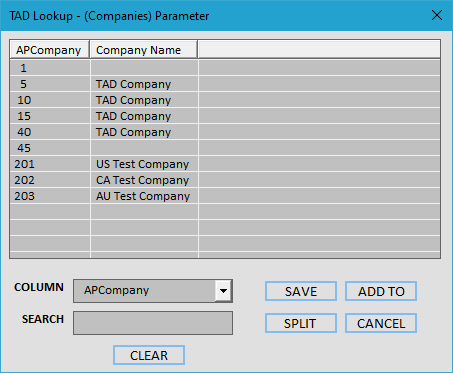Select TAD Company name in row 10
Screen dimensions: 453x373
click(x=144, y=100)
